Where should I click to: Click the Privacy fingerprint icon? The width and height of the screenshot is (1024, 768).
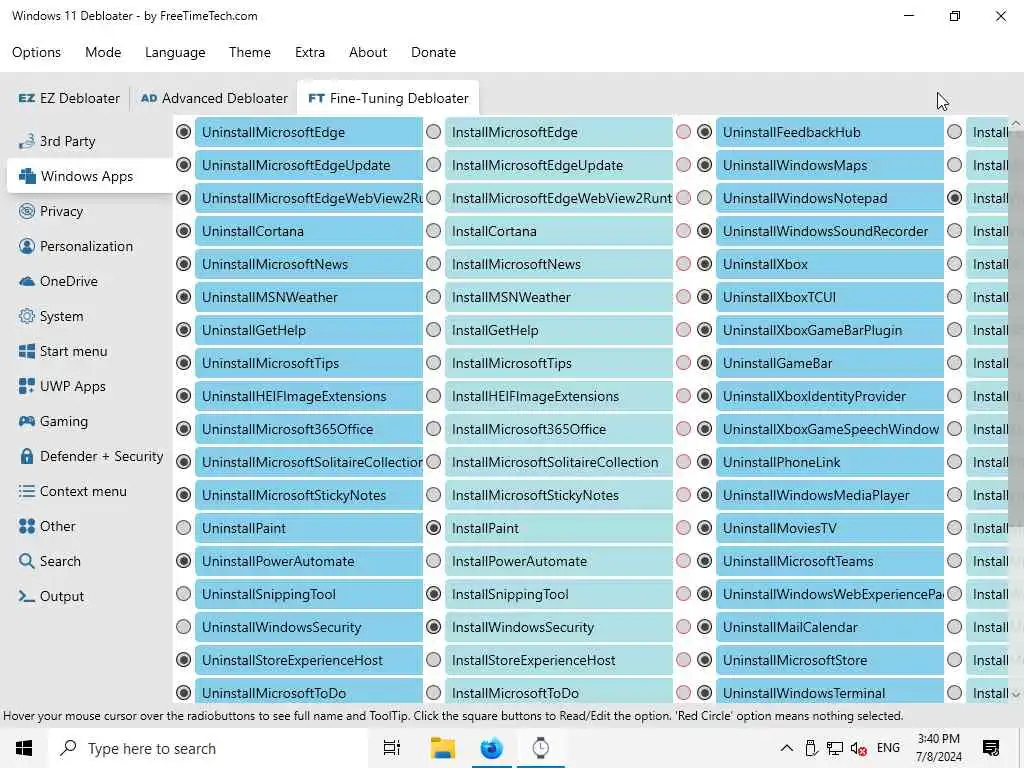click(26, 211)
